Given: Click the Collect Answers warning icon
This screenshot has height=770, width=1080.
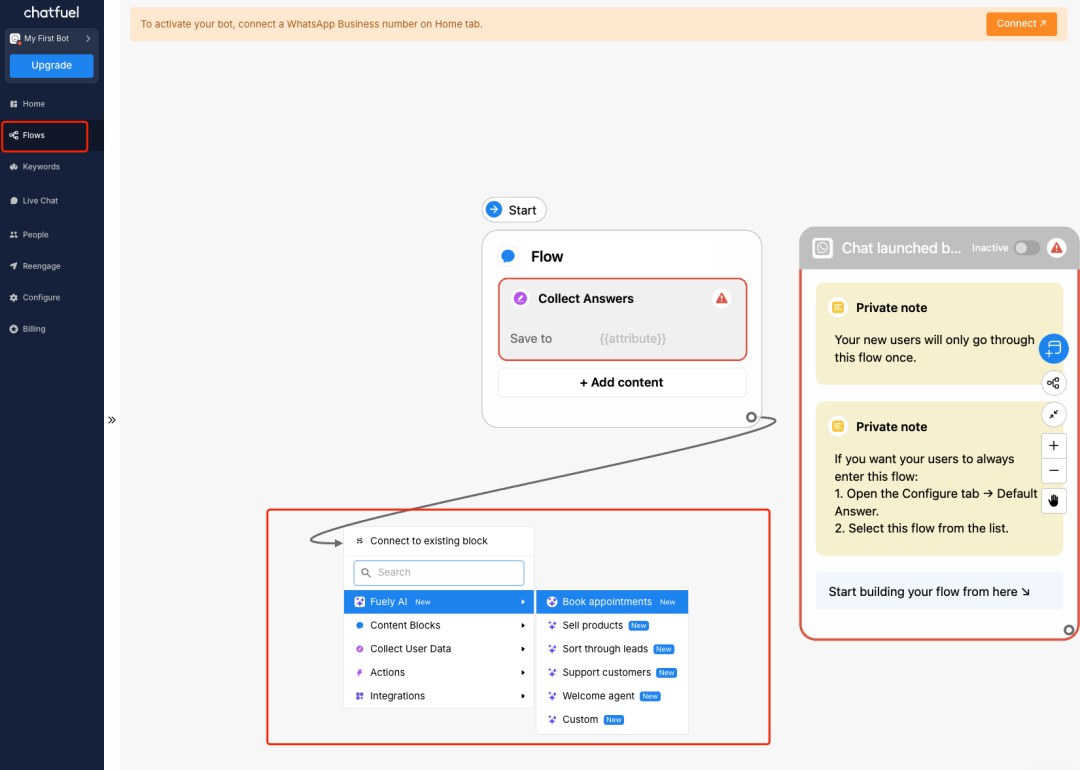Looking at the screenshot, I should coord(721,298).
